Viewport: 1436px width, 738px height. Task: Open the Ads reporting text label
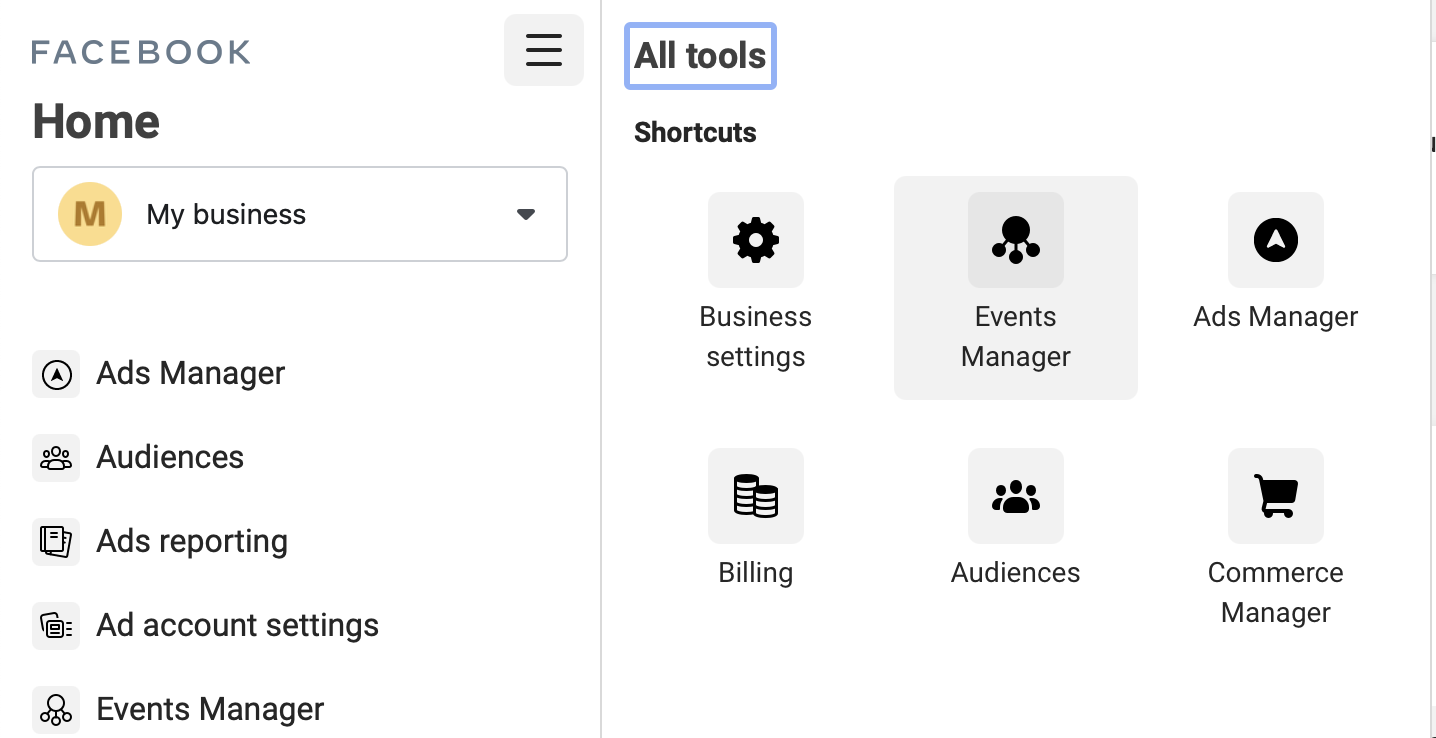coord(192,541)
